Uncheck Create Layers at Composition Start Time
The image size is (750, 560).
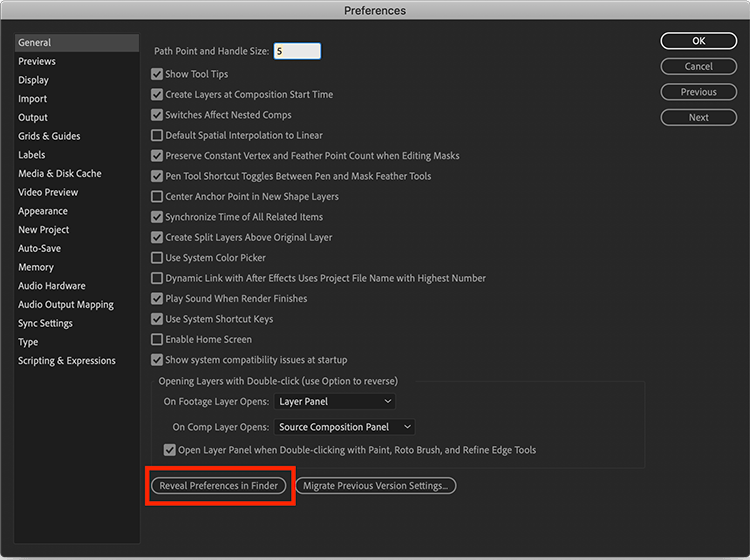157,95
